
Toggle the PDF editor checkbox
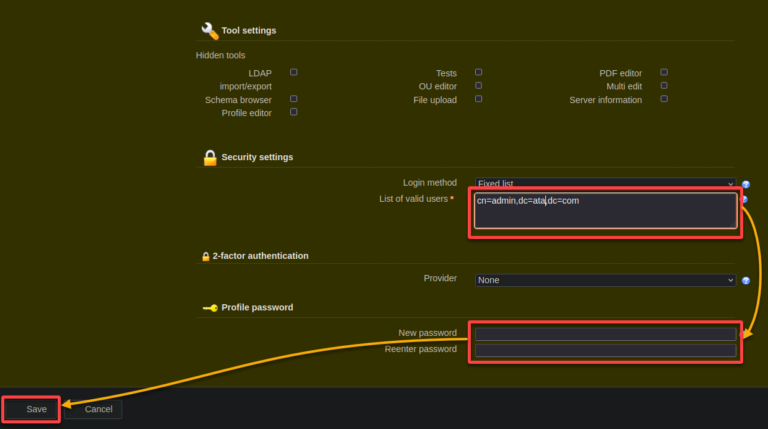point(664,72)
